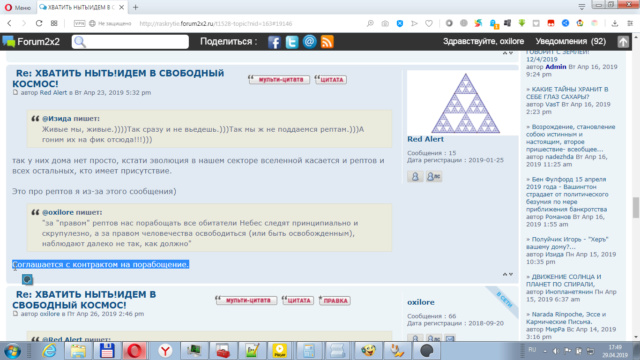Share the topic via Facebook icon

click(x=274, y=42)
